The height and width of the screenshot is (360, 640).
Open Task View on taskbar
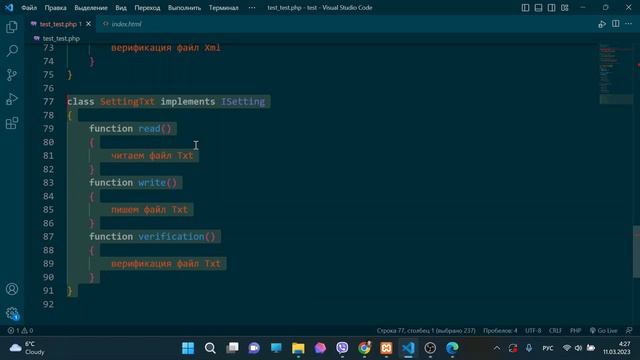click(232, 348)
